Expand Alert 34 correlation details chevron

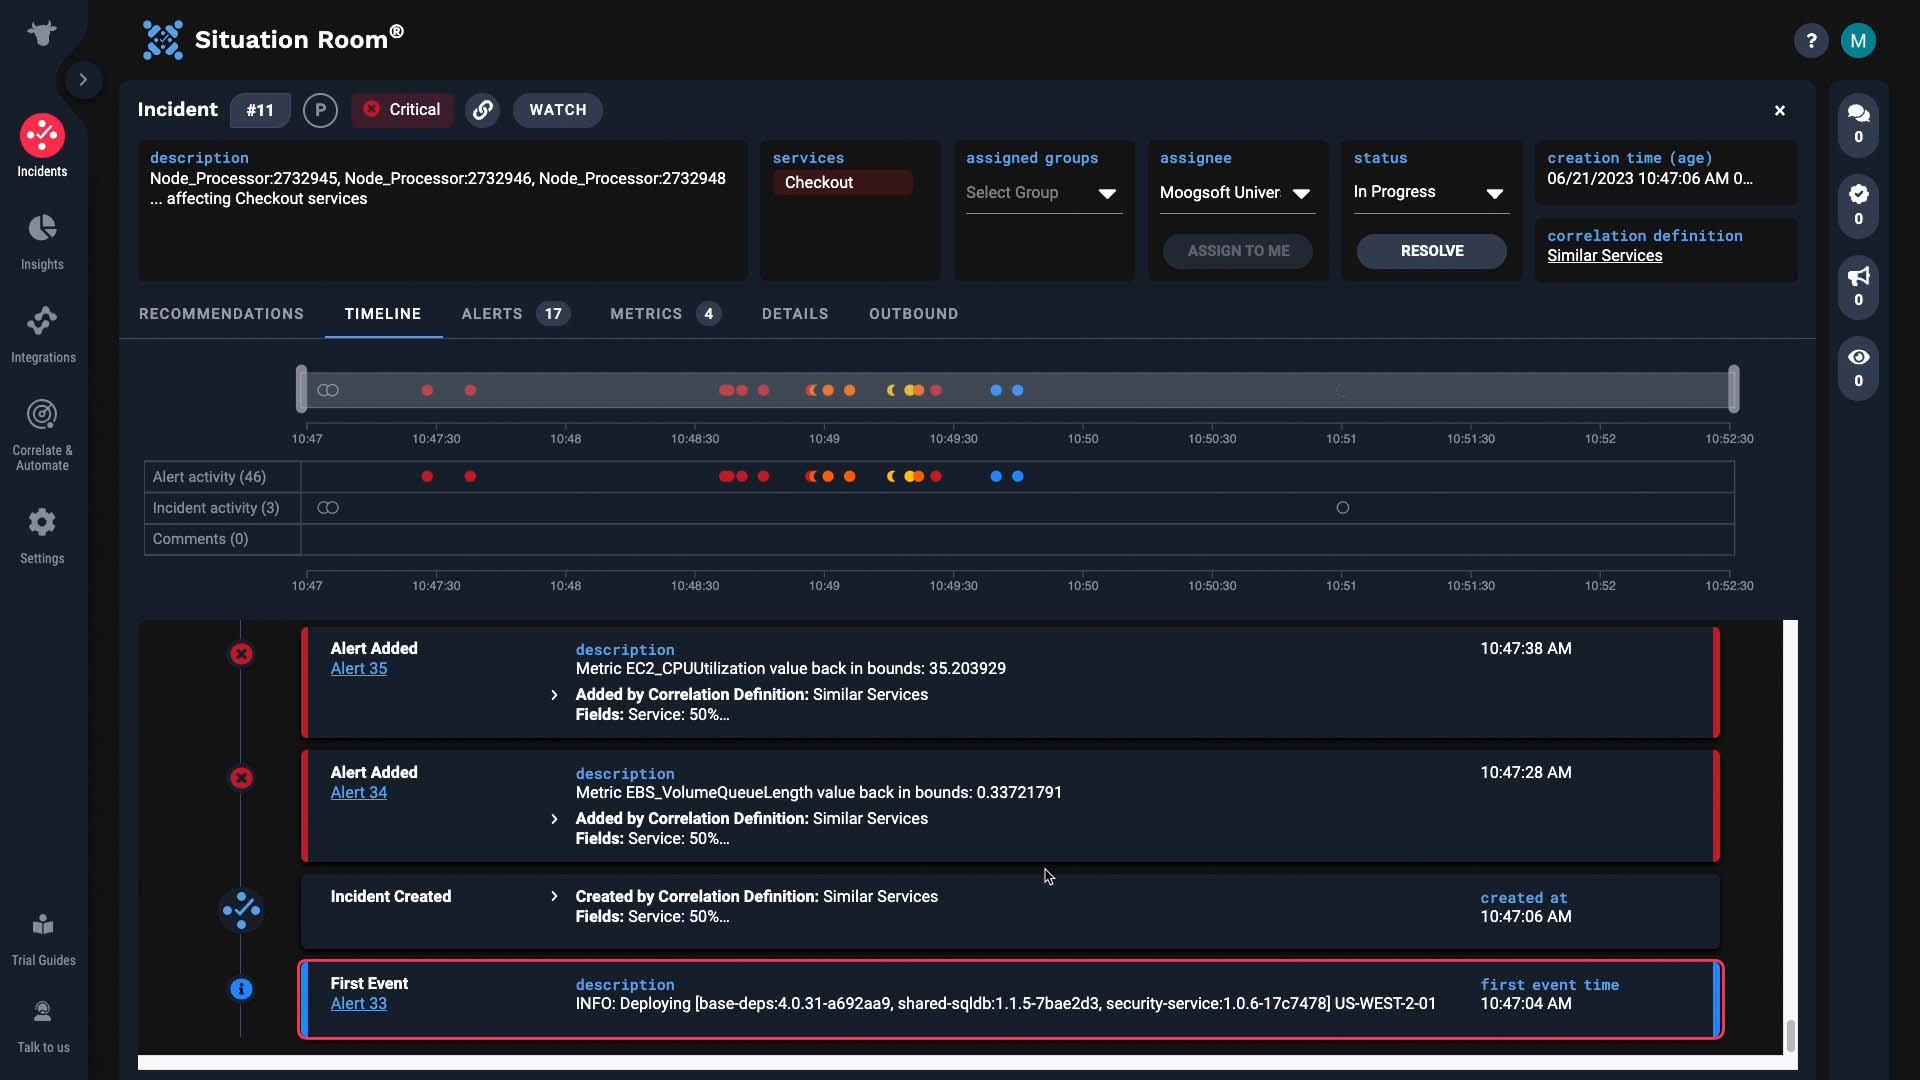click(555, 819)
